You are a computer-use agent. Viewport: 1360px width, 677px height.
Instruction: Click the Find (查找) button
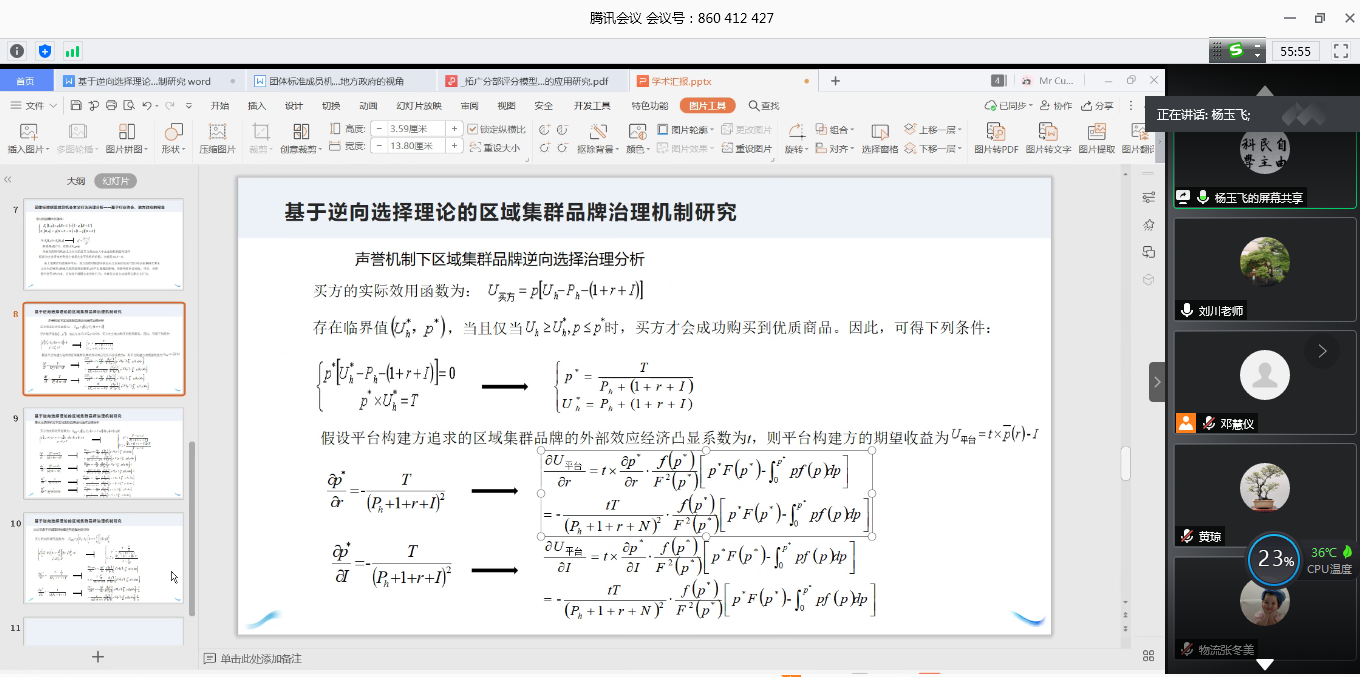pyautogui.click(x=762, y=105)
